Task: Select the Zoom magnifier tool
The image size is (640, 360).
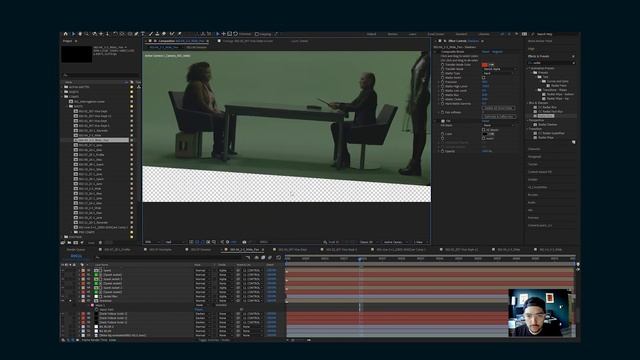Action: (x=87, y=34)
